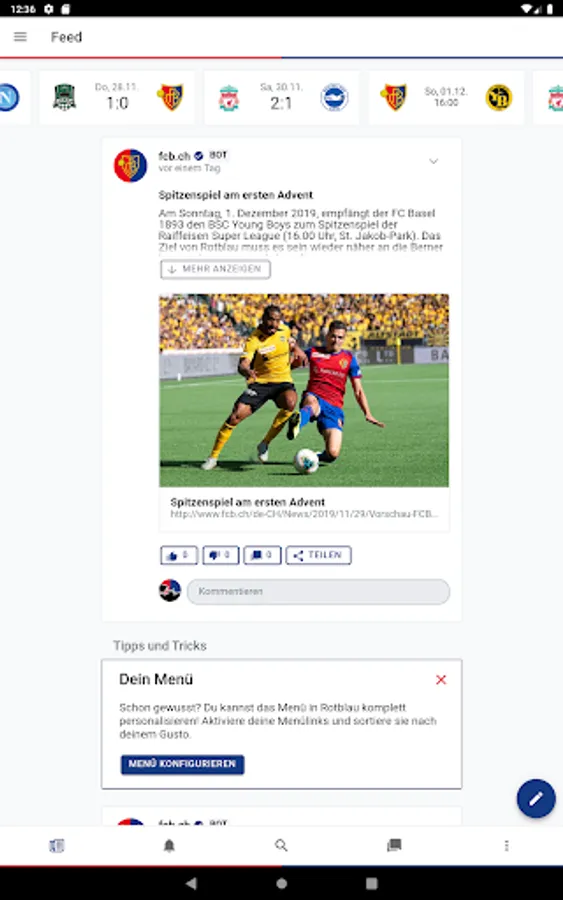The width and height of the screenshot is (563, 900).
Task: Like the Spitzenspiel post with thumbs up
Action: click(x=178, y=555)
